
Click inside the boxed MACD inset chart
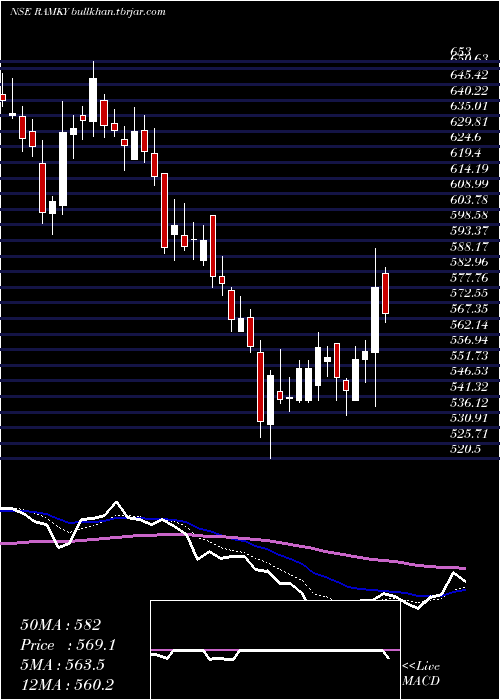pos(275,650)
